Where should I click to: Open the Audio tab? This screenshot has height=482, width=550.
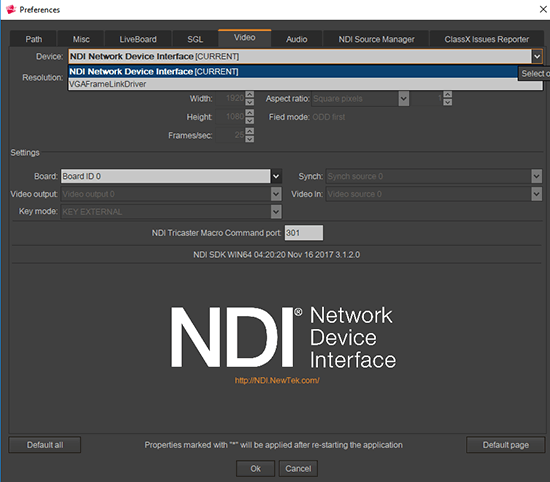pos(296,39)
